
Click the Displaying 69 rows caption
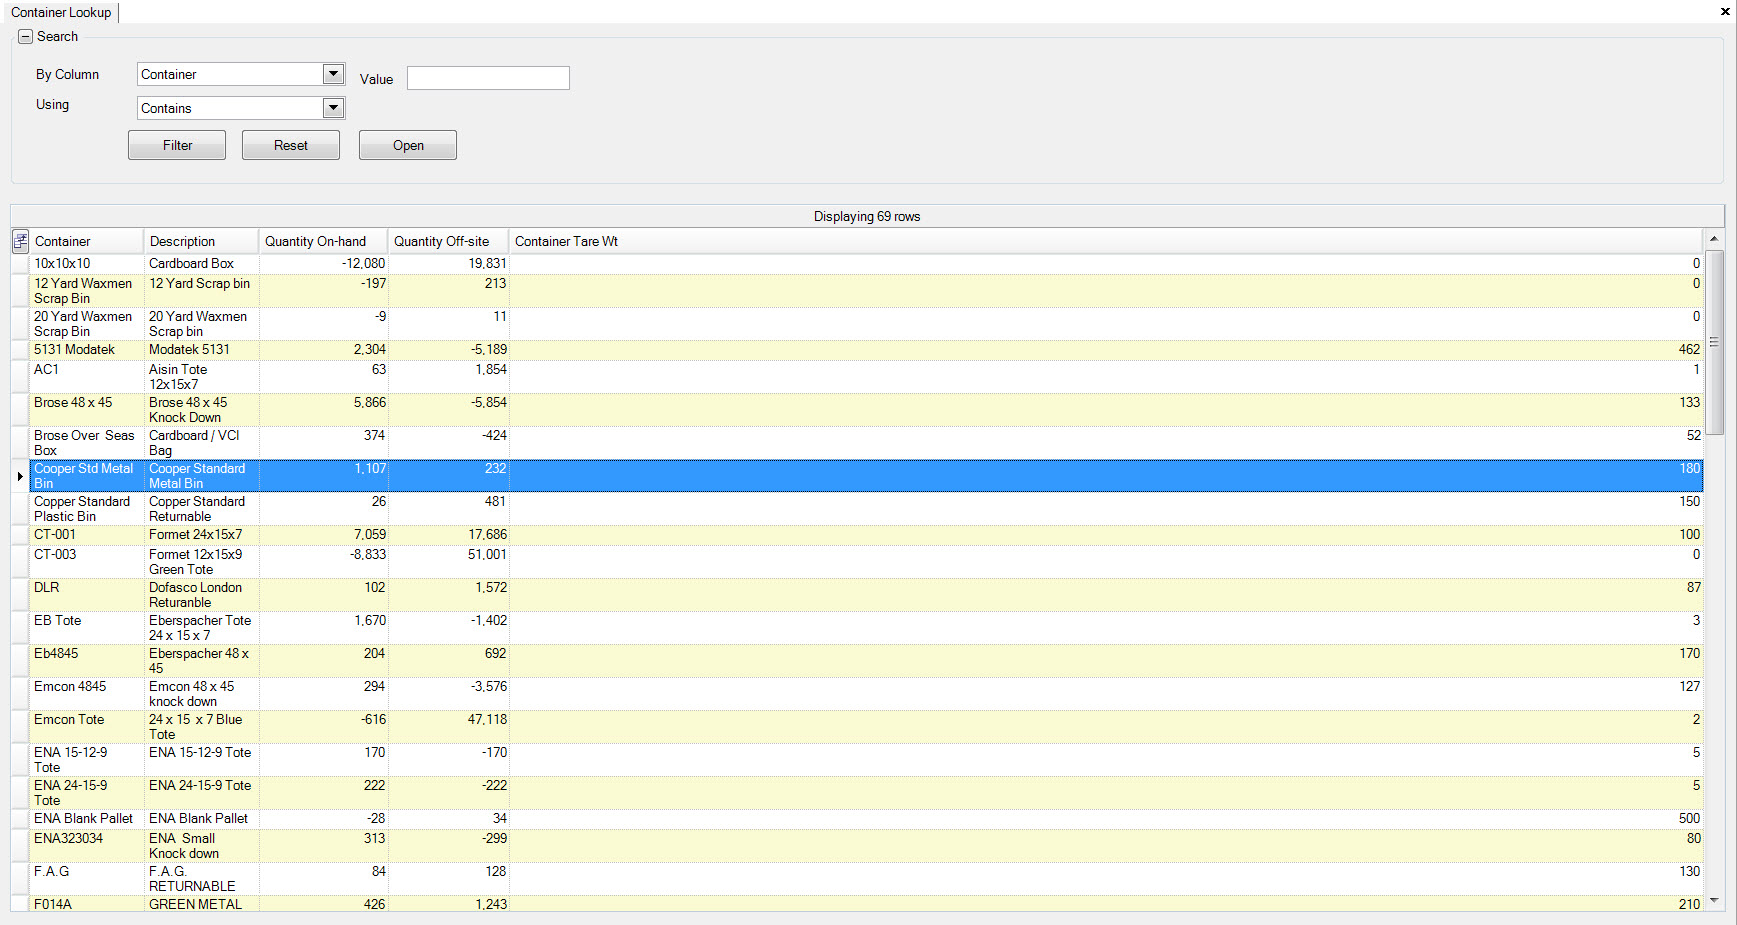click(866, 216)
